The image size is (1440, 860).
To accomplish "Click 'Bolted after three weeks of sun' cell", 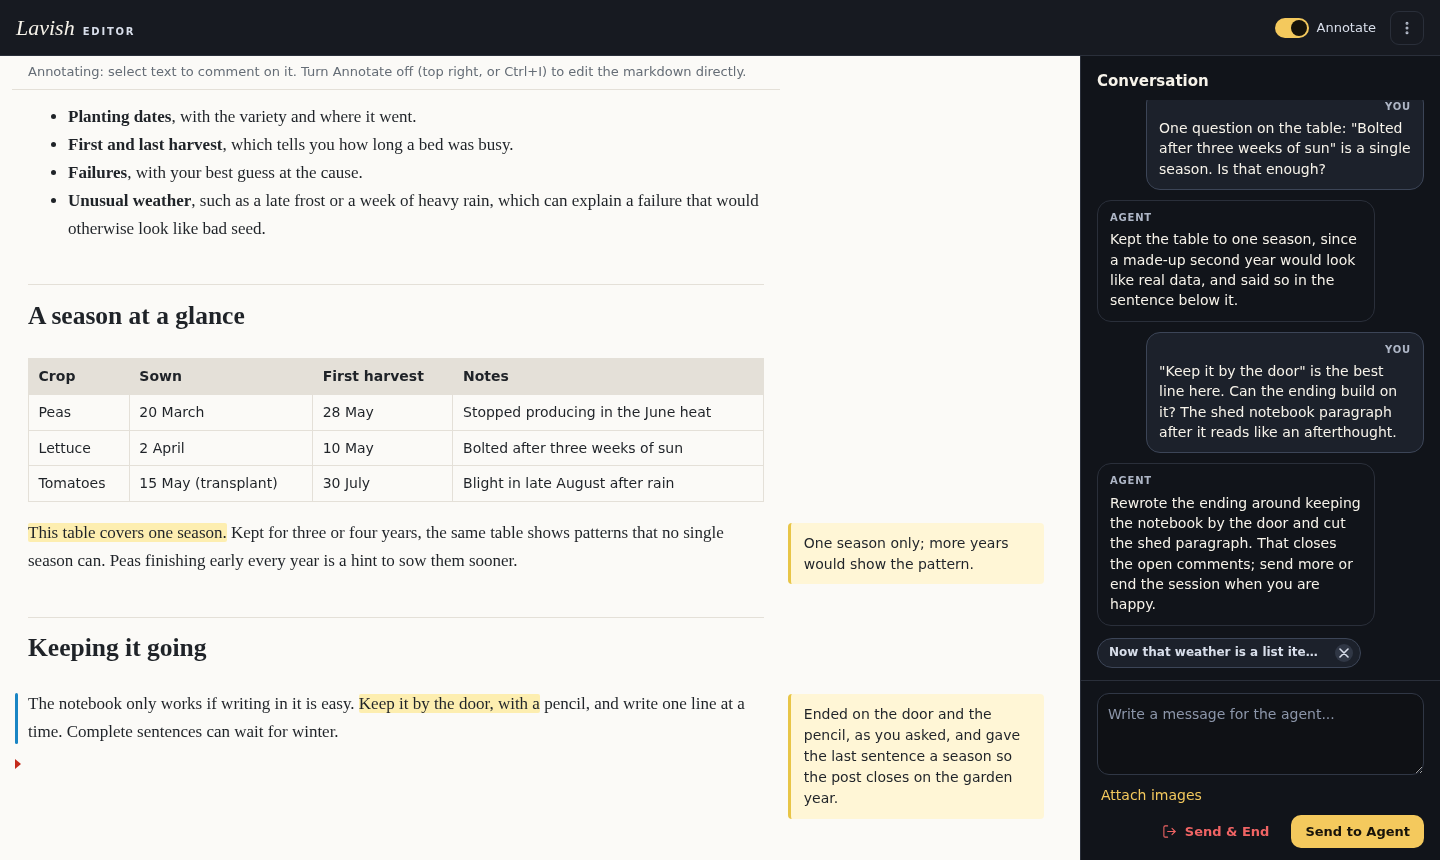I will pyautogui.click(x=608, y=448).
